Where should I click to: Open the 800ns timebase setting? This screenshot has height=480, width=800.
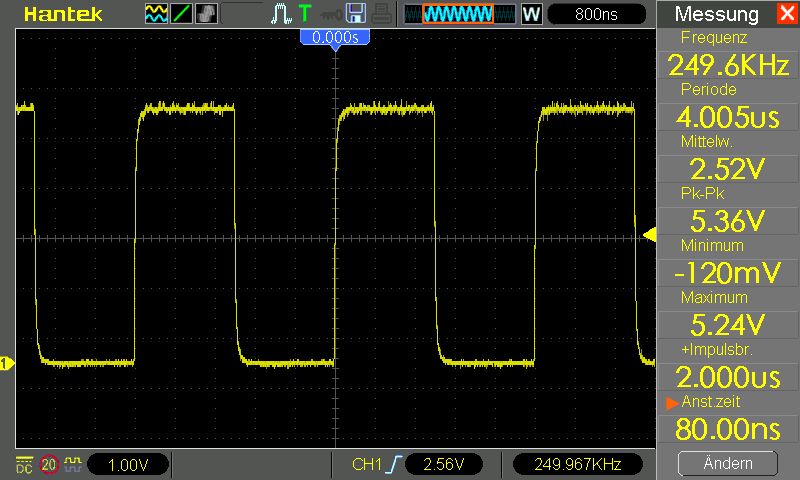[x=597, y=14]
